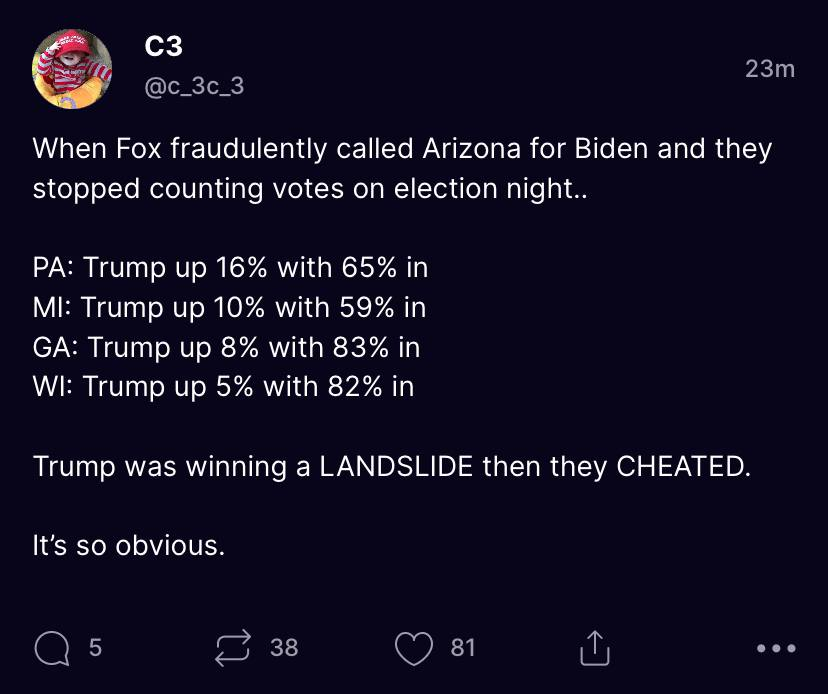Click the sentence containing LANDSLIDE
This screenshot has width=828, height=694.
click(x=391, y=466)
